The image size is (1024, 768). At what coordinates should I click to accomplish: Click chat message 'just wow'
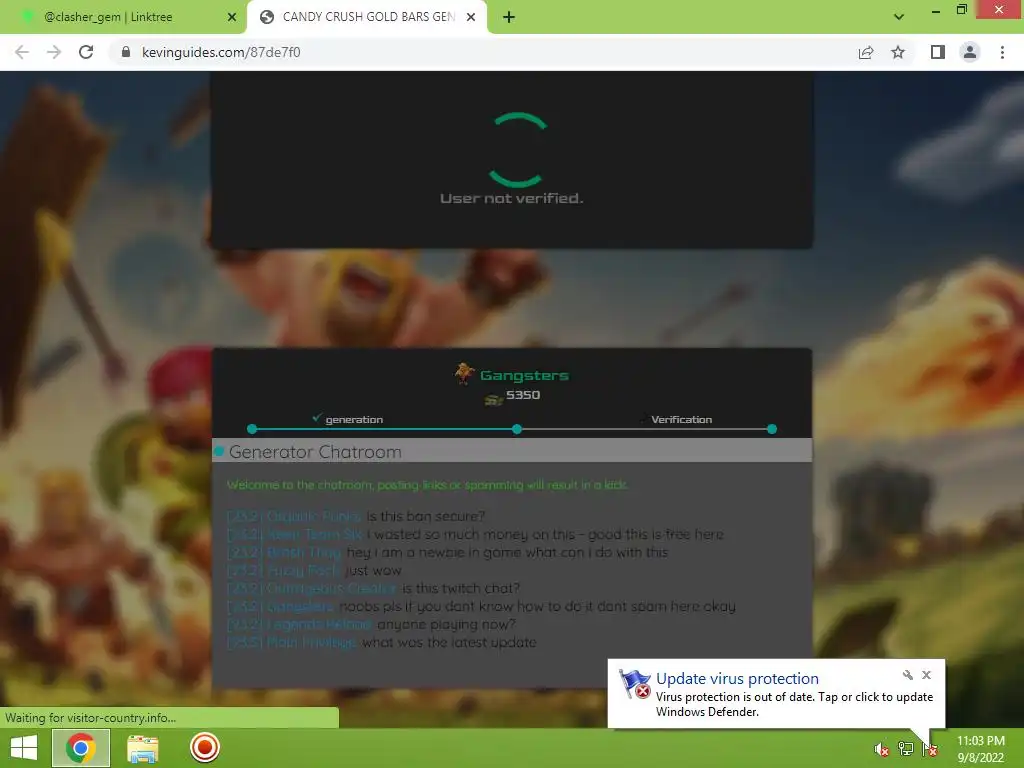tap(373, 570)
